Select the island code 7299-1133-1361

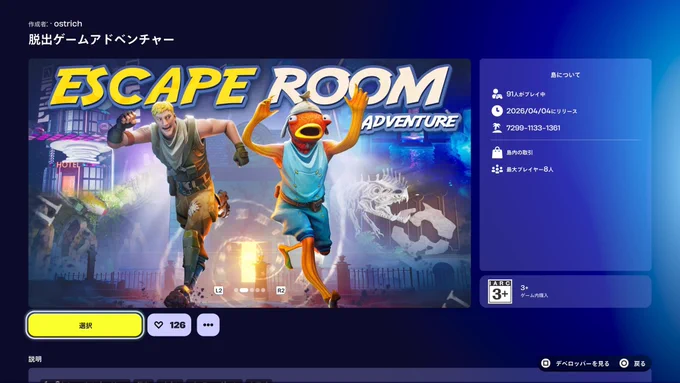533,128
